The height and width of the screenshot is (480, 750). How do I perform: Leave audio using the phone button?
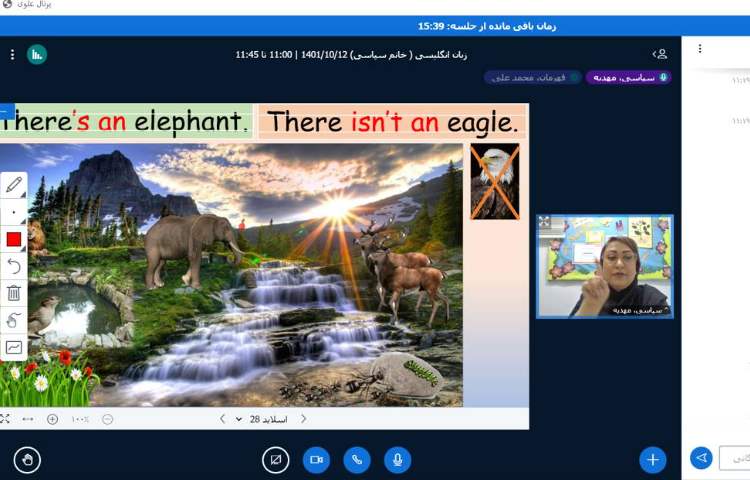[357, 459]
